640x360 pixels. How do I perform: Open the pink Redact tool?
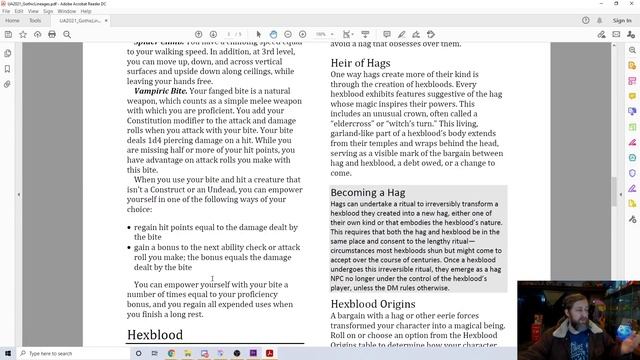pyautogui.click(x=632, y=142)
